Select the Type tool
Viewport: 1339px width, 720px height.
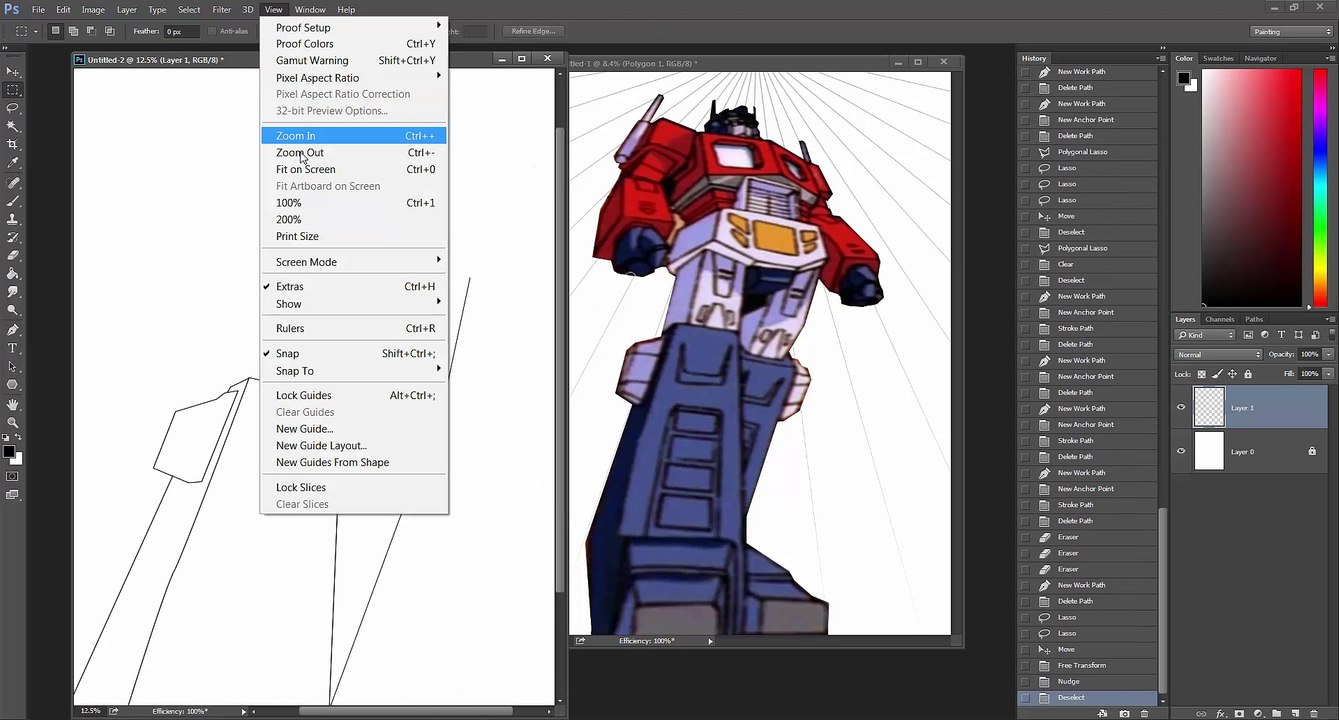click(13, 348)
